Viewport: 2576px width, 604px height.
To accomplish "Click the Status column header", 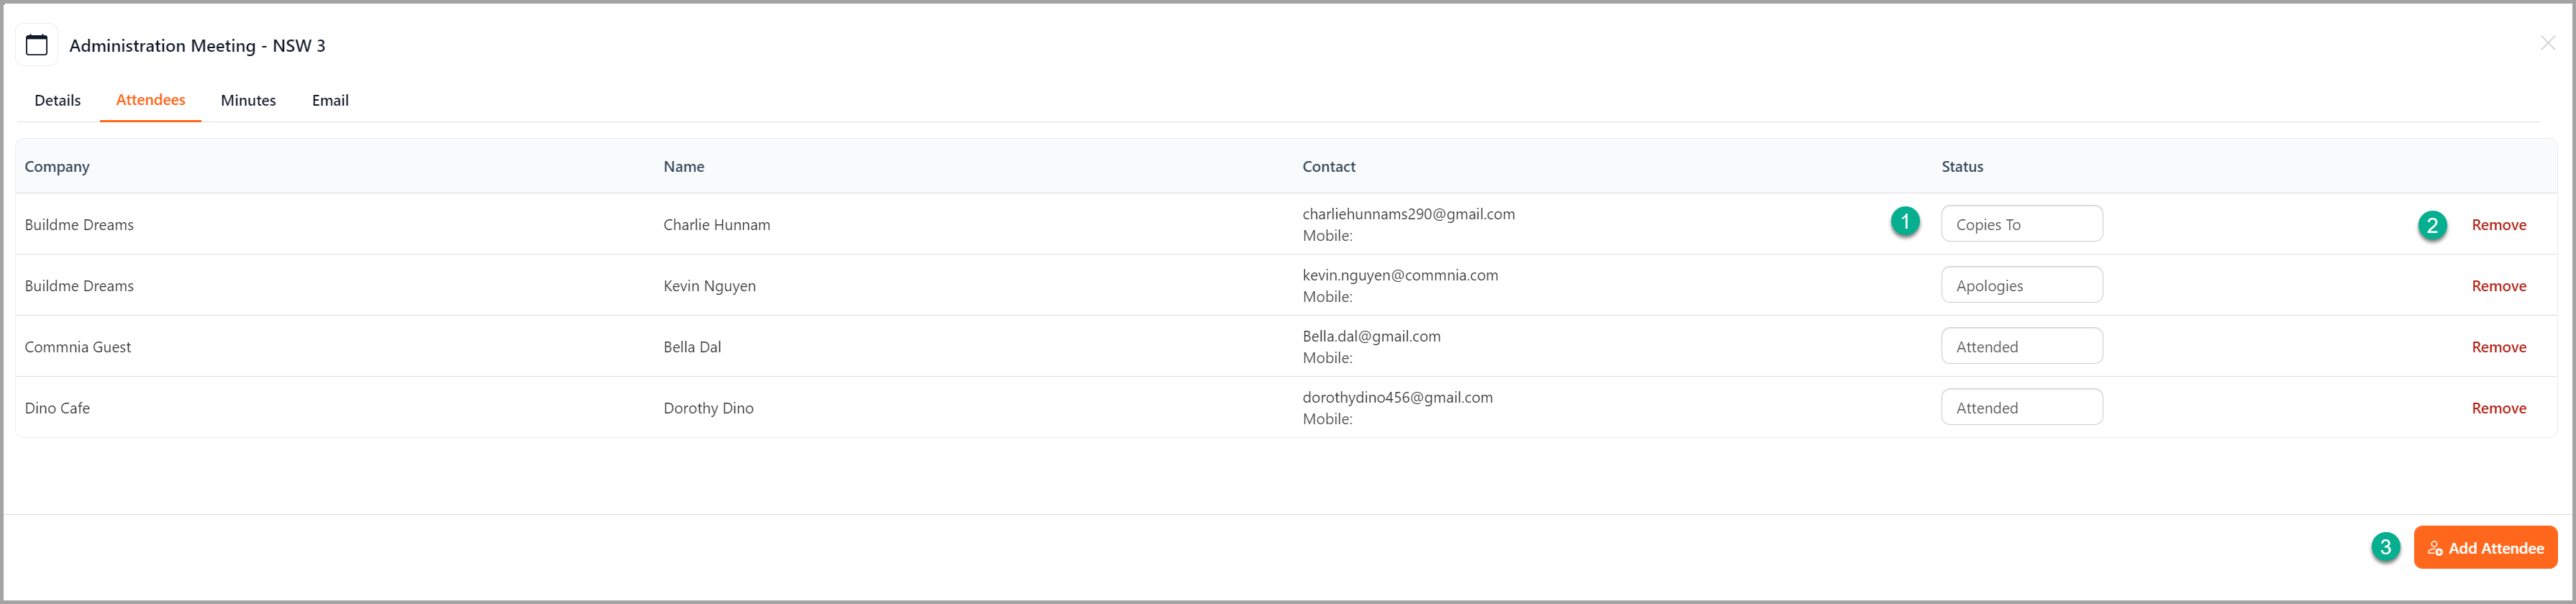I will (x=1962, y=167).
